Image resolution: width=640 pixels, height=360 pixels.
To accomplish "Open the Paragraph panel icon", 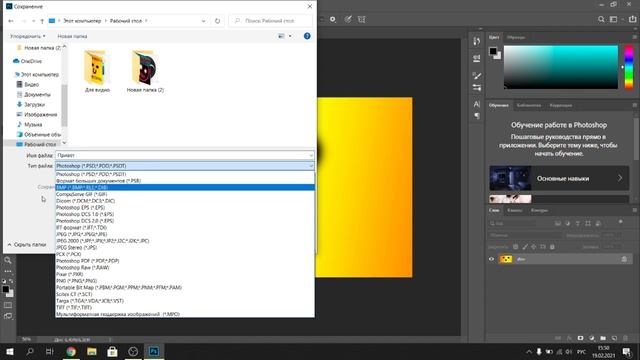I will point(476,116).
